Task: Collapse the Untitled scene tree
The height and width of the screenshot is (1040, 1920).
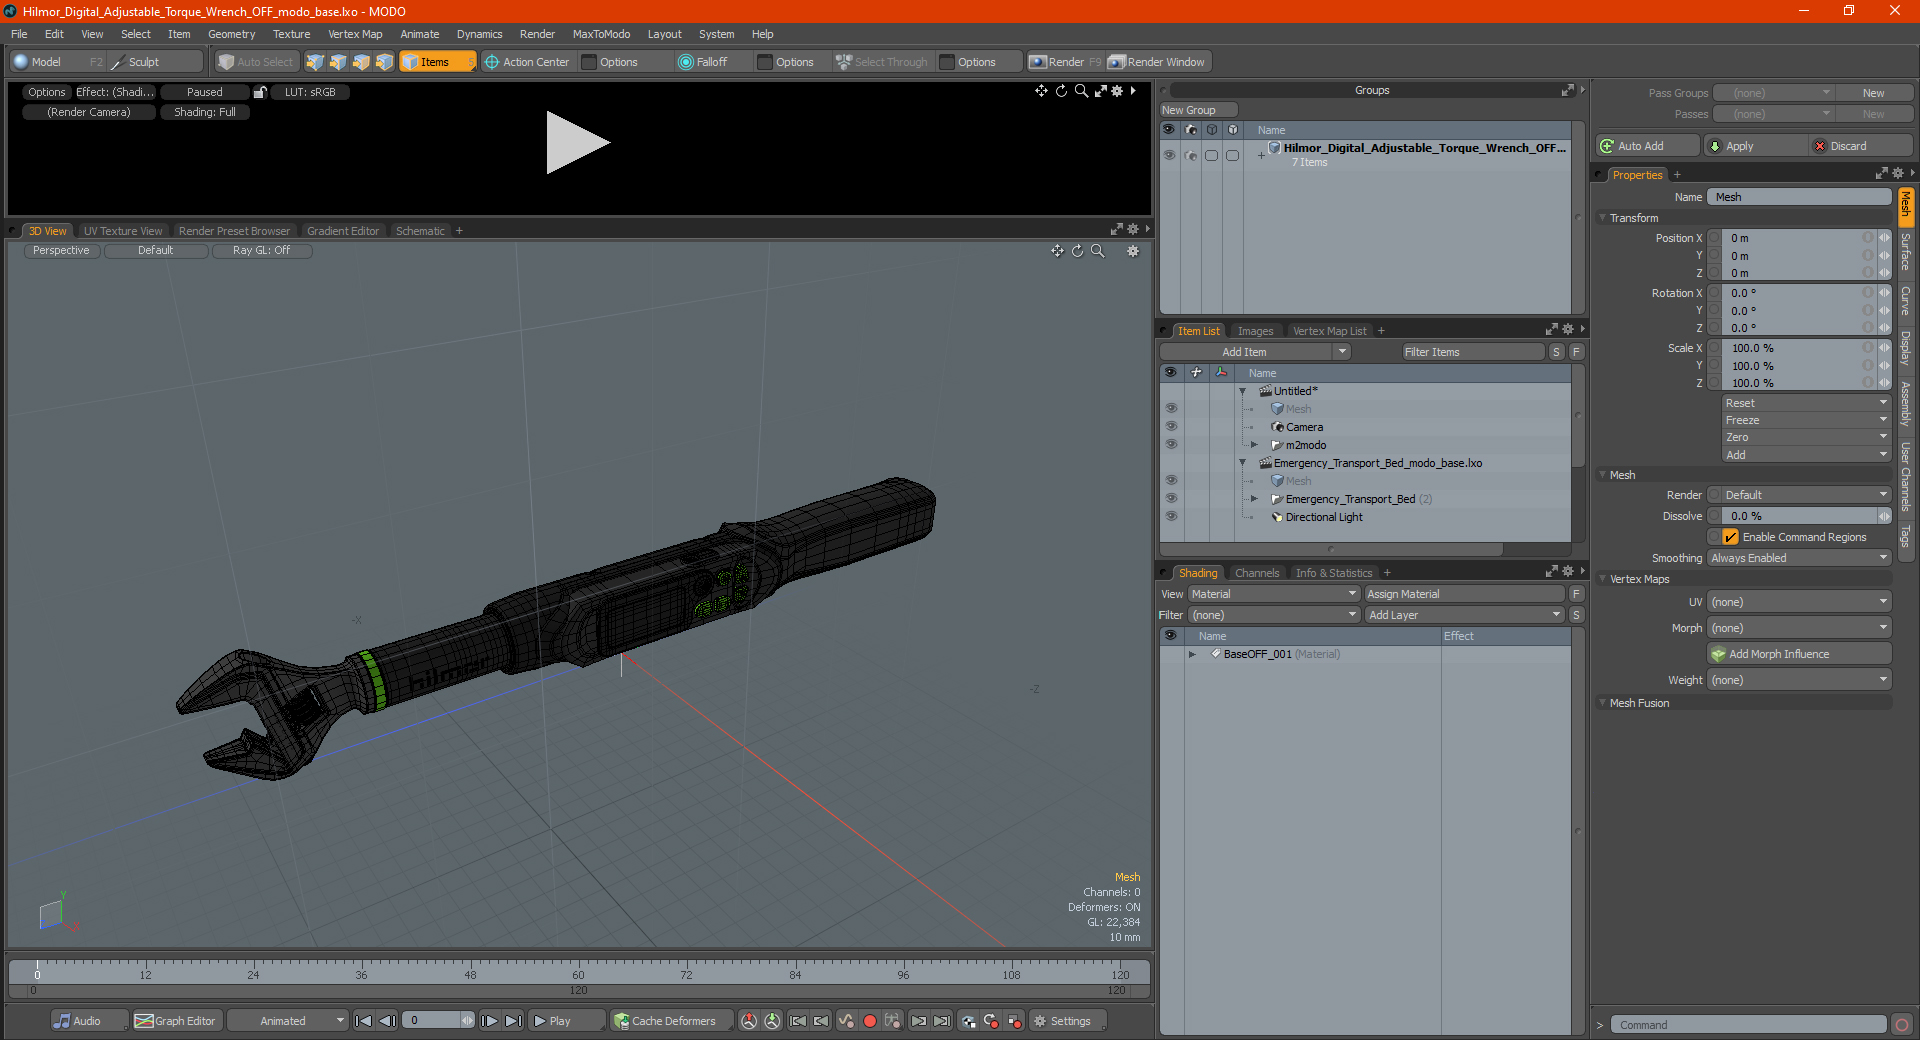Action: click(x=1243, y=391)
